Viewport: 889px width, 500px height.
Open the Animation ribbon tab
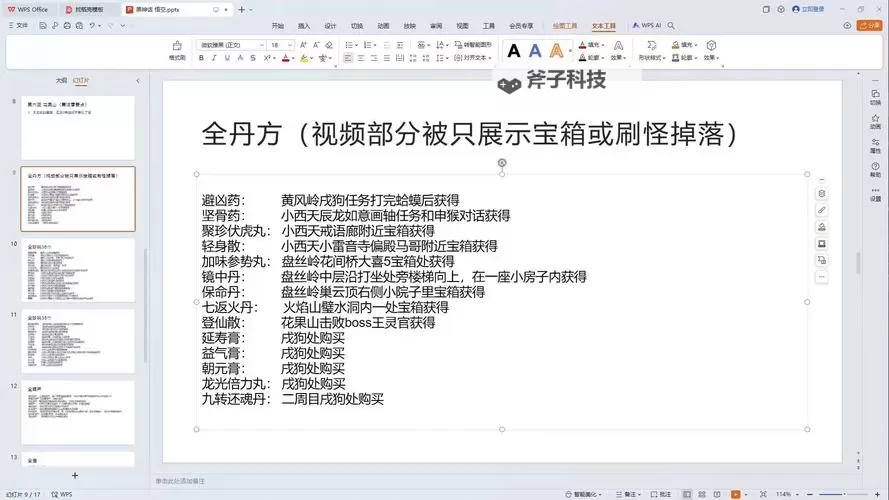pos(383,26)
